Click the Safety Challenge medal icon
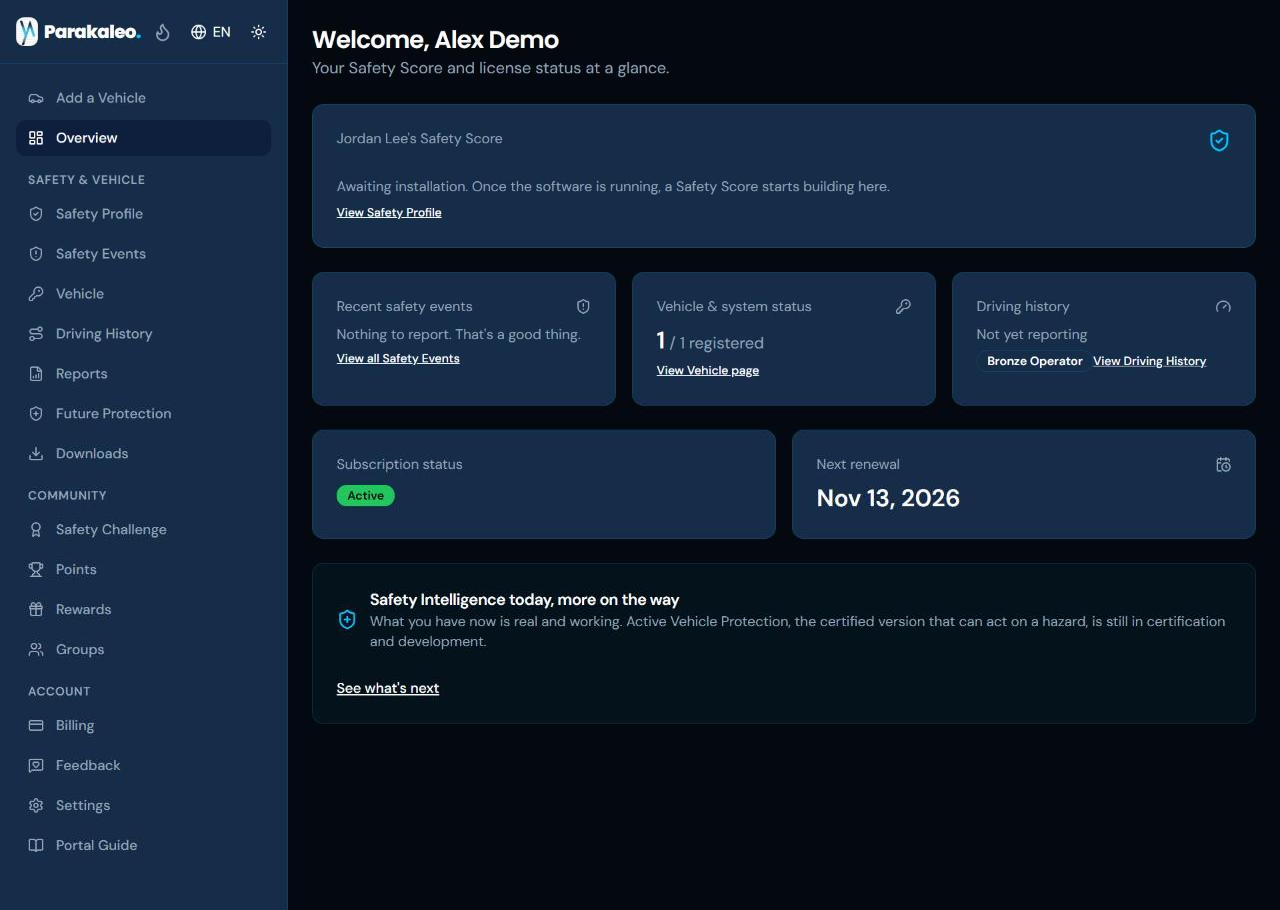1280x910 pixels. coord(36,530)
